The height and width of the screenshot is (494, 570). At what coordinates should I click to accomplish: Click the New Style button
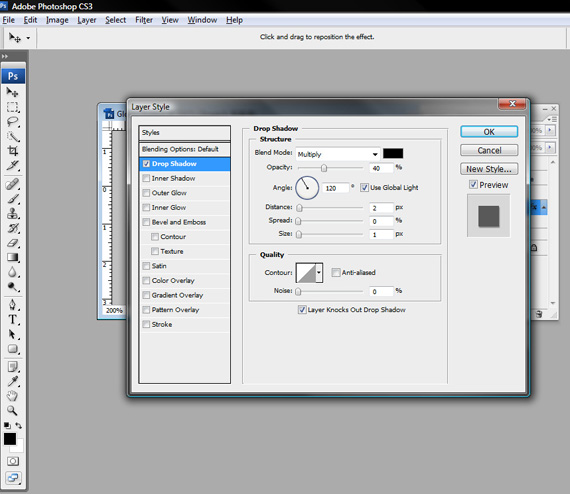[489, 169]
